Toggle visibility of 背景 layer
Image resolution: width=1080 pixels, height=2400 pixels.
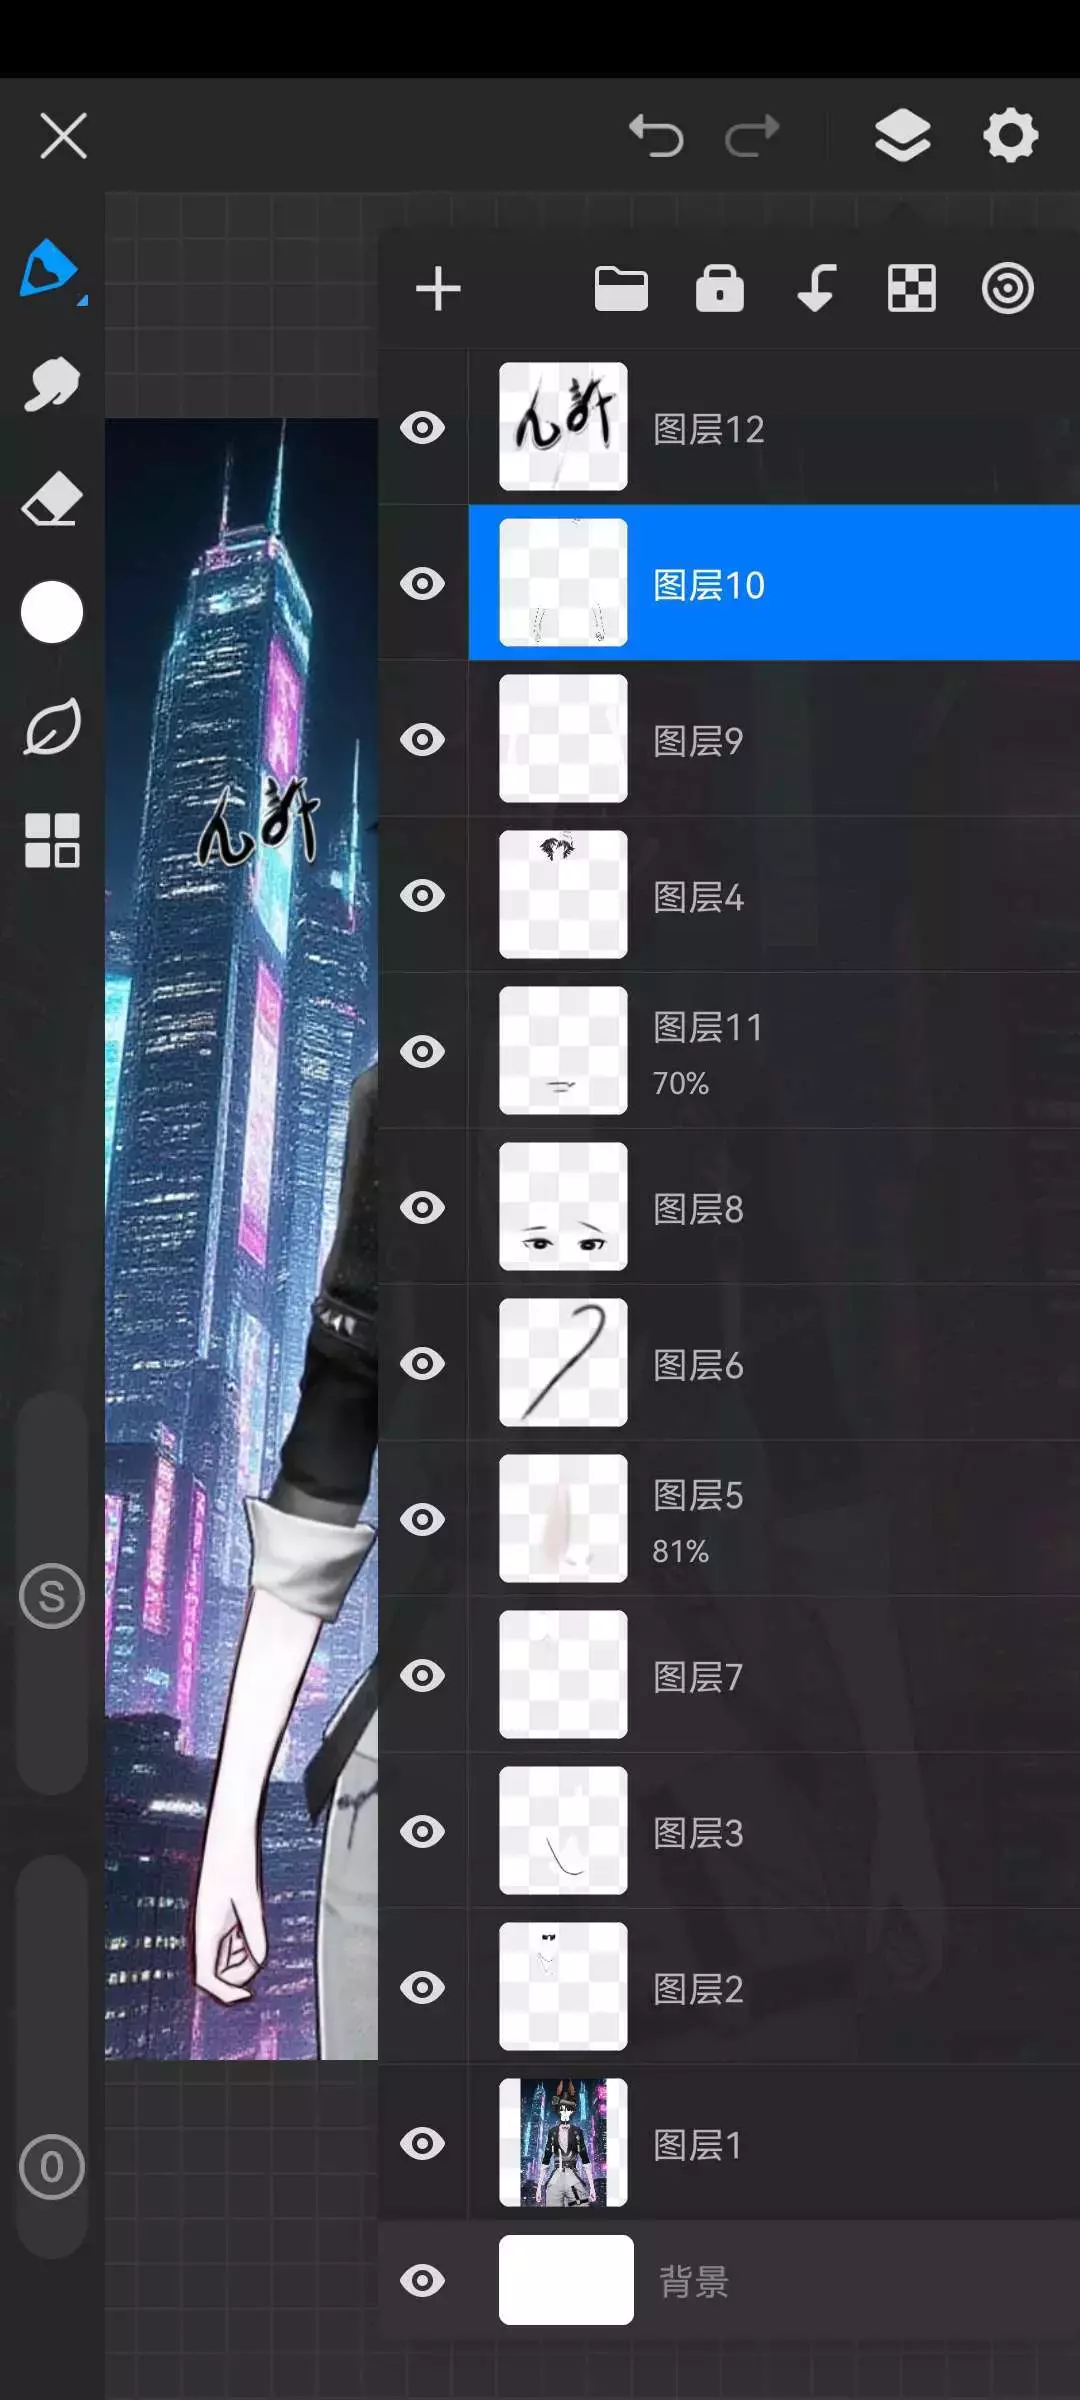click(423, 2280)
